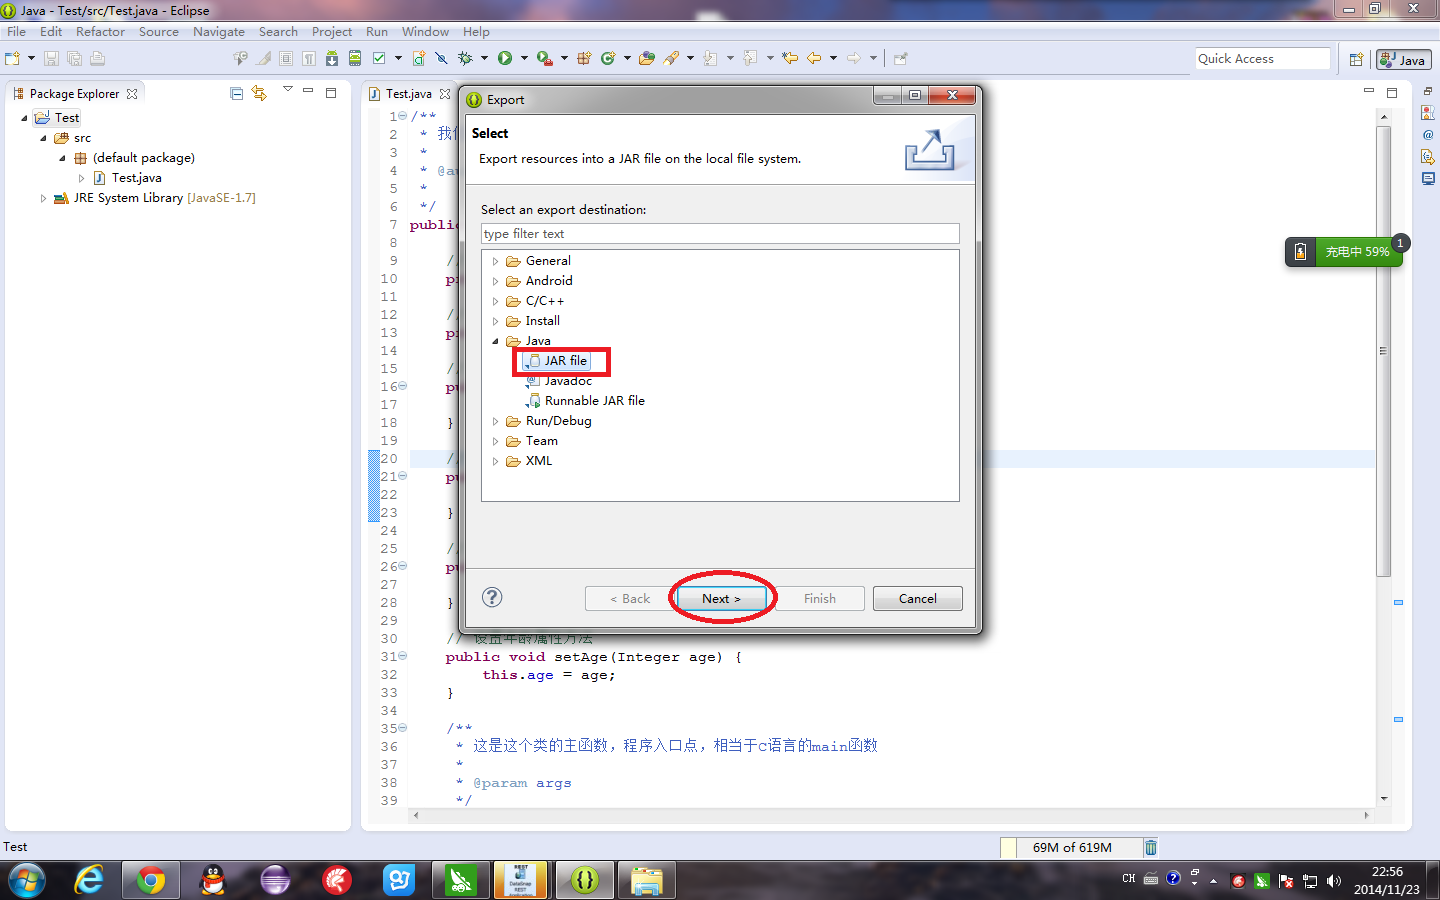Open Package Explorer view menu arrow

[x=288, y=90]
